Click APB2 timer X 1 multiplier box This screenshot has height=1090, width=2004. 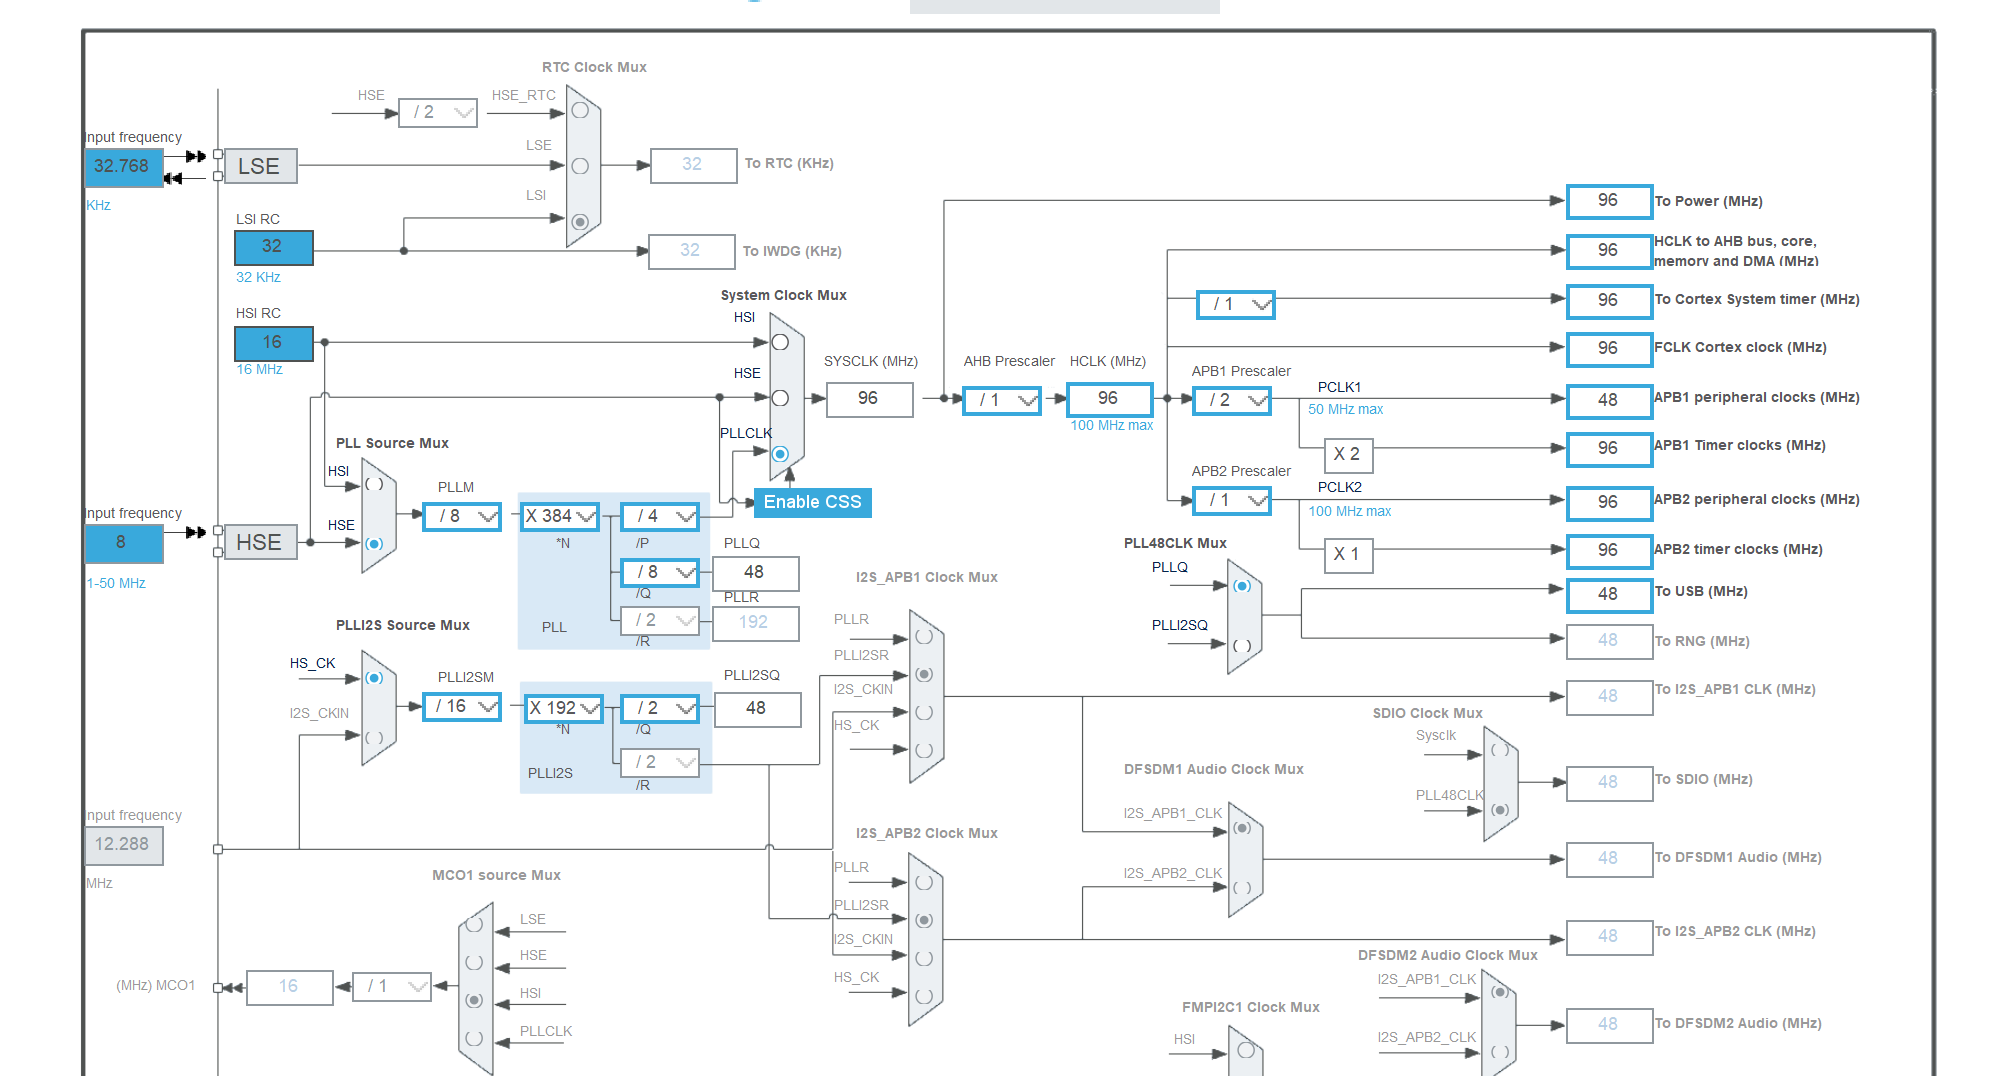(1348, 555)
